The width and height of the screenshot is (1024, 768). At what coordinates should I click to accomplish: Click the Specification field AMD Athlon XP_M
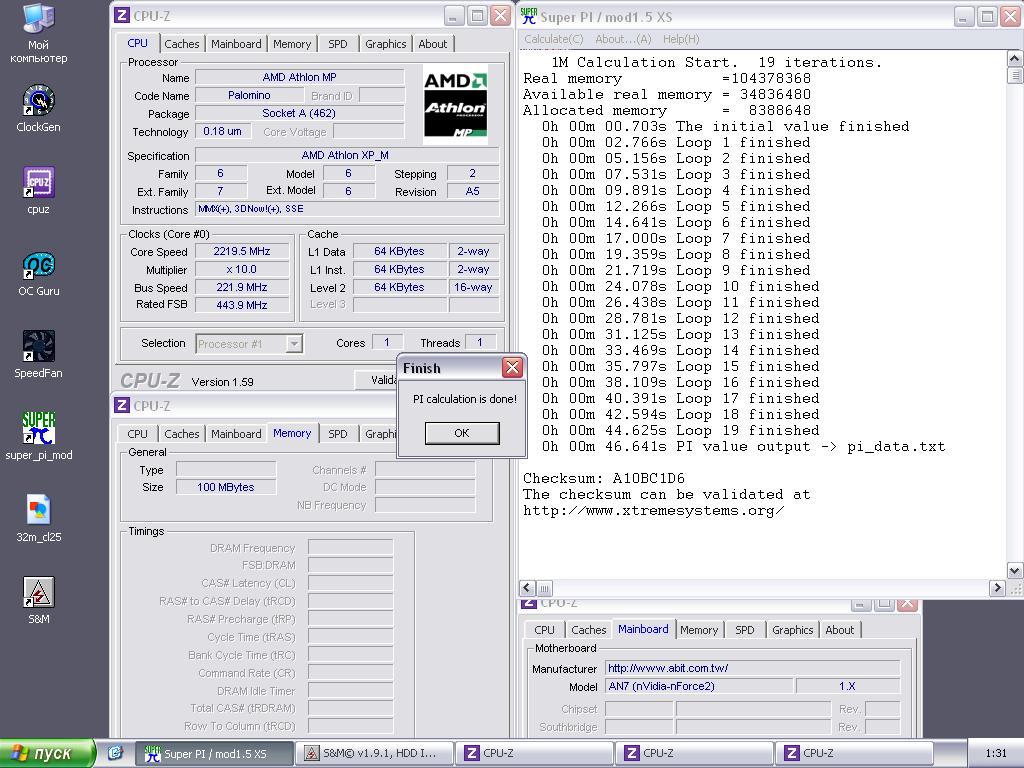pyautogui.click(x=347, y=155)
